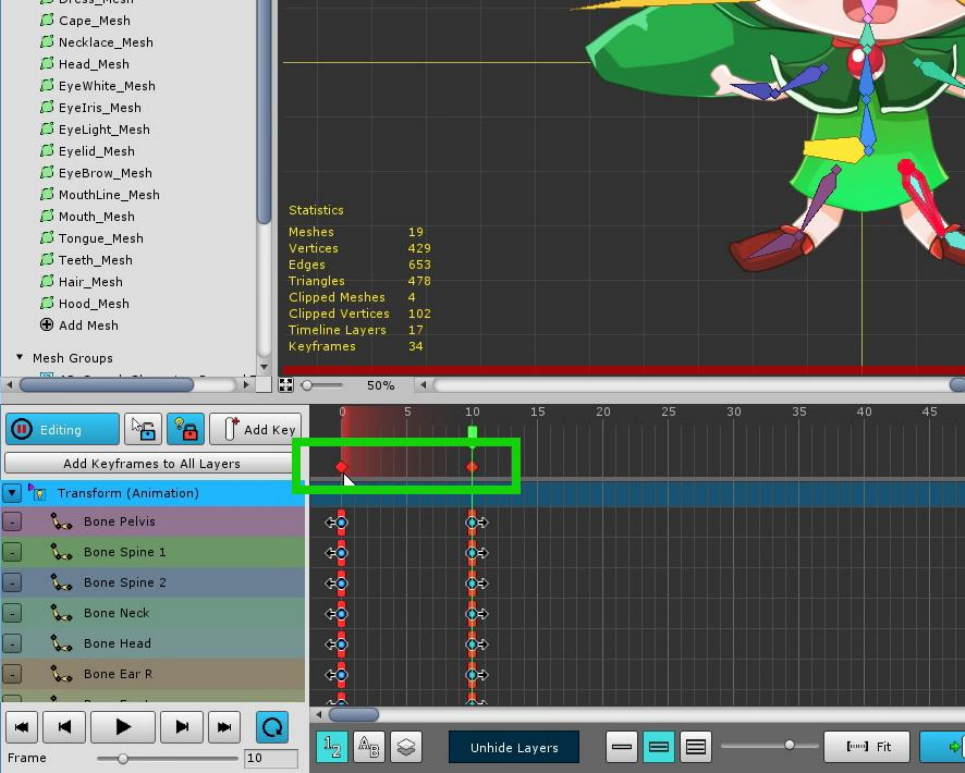Viewport: 965px width, 773px height.
Task: Collapse the Mesh Groups section
Action: coord(20,358)
